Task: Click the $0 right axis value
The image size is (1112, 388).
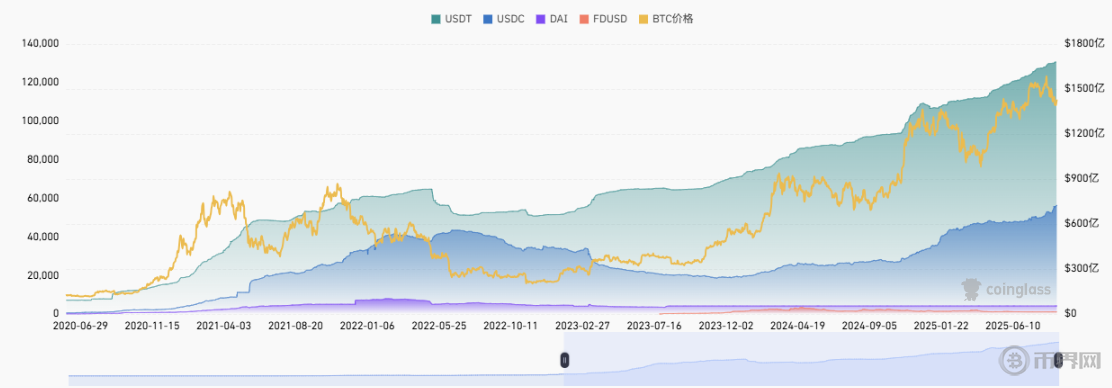Action: [x=1070, y=313]
